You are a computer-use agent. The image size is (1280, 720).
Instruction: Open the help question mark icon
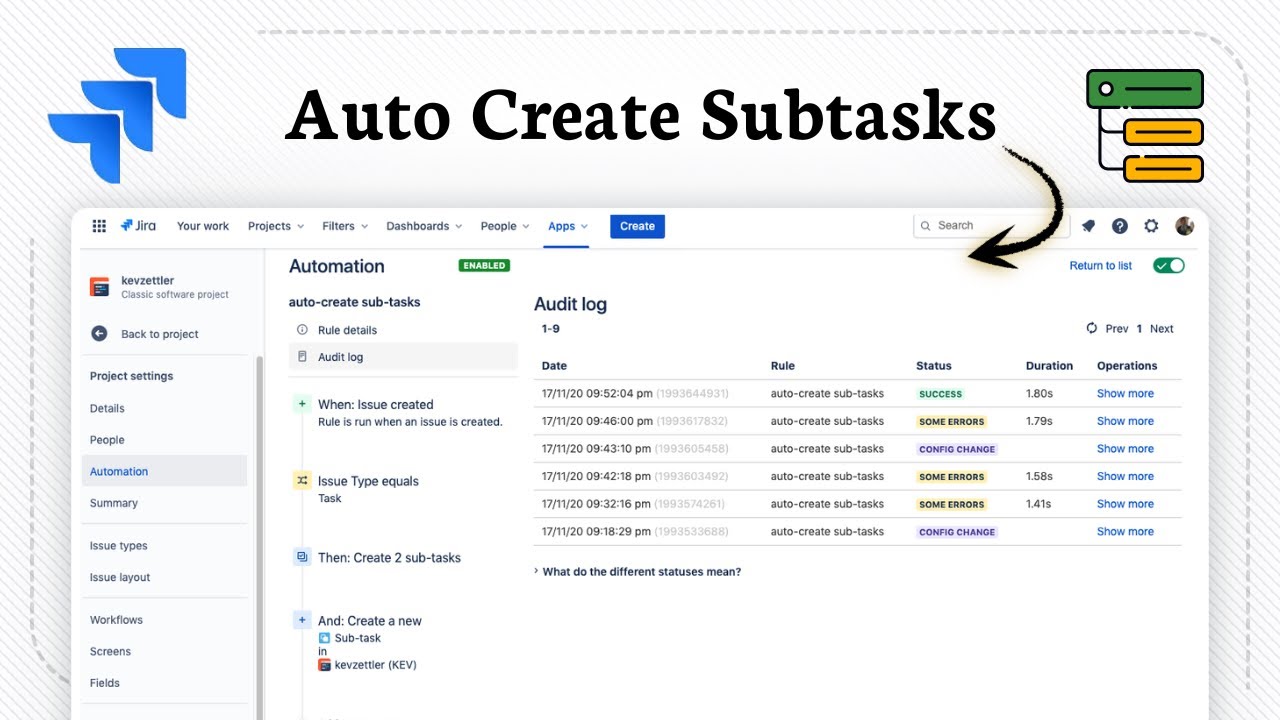[1120, 226]
